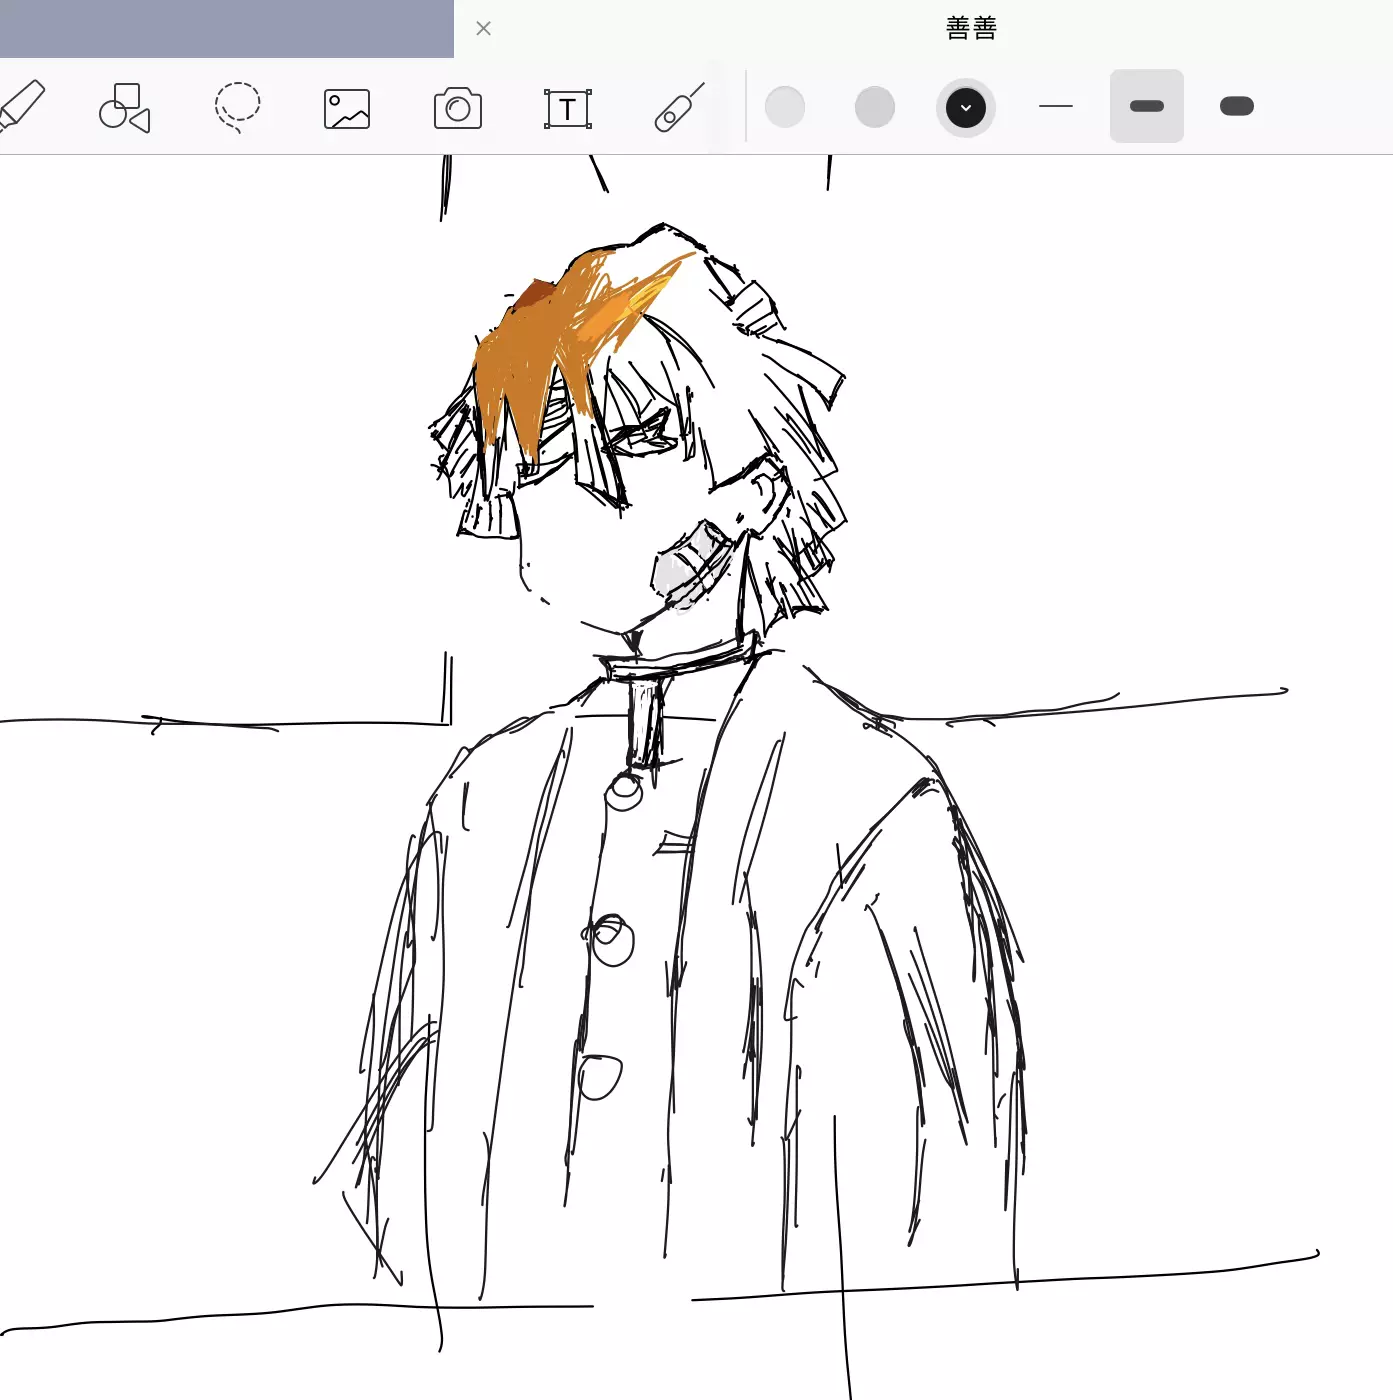
Task: Open the black color swatch dropdown
Action: point(966,107)
